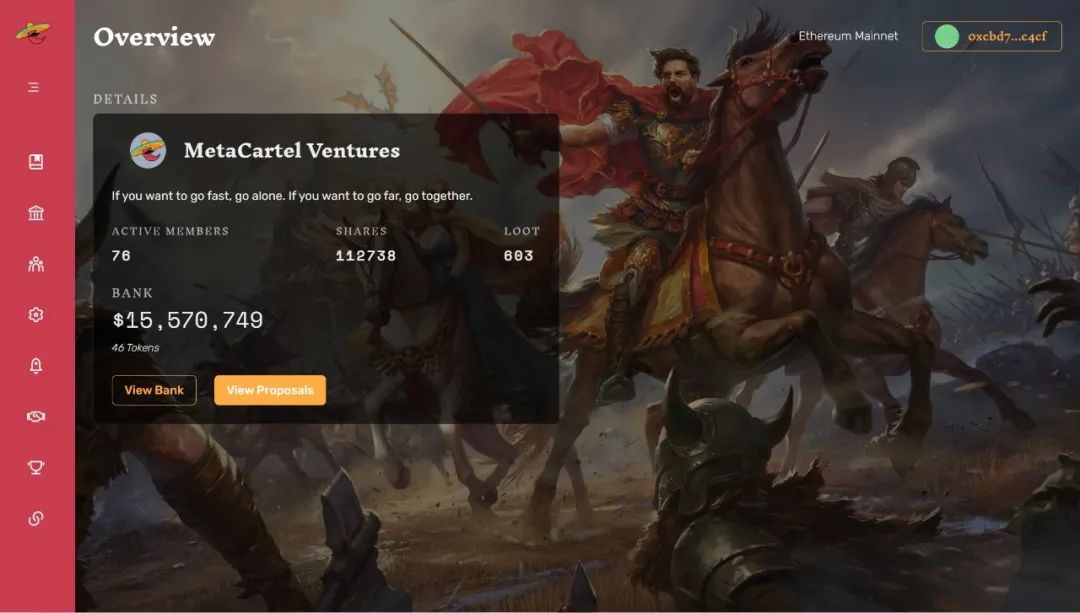Open the hamburger menu in the sidebar

coord(34,87)
